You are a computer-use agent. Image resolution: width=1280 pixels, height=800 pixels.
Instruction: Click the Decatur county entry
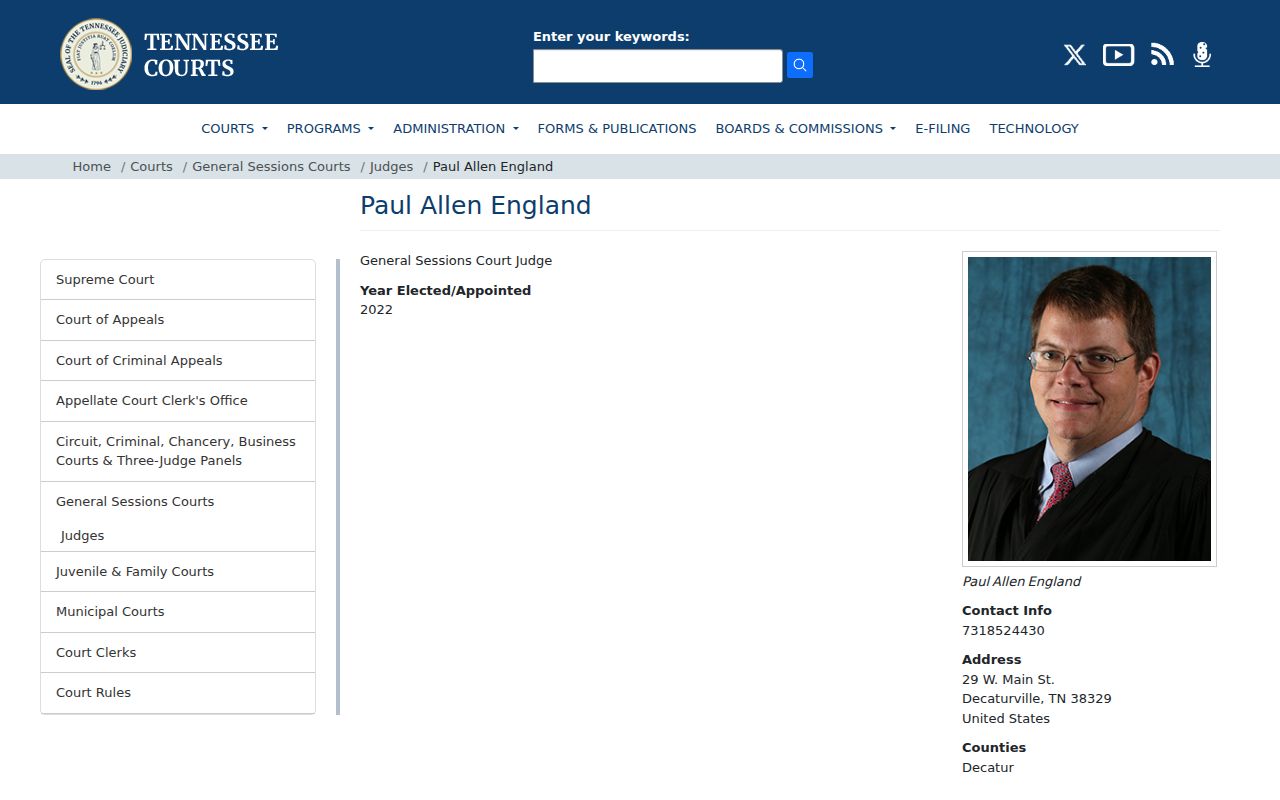click(x=988, y=768)
